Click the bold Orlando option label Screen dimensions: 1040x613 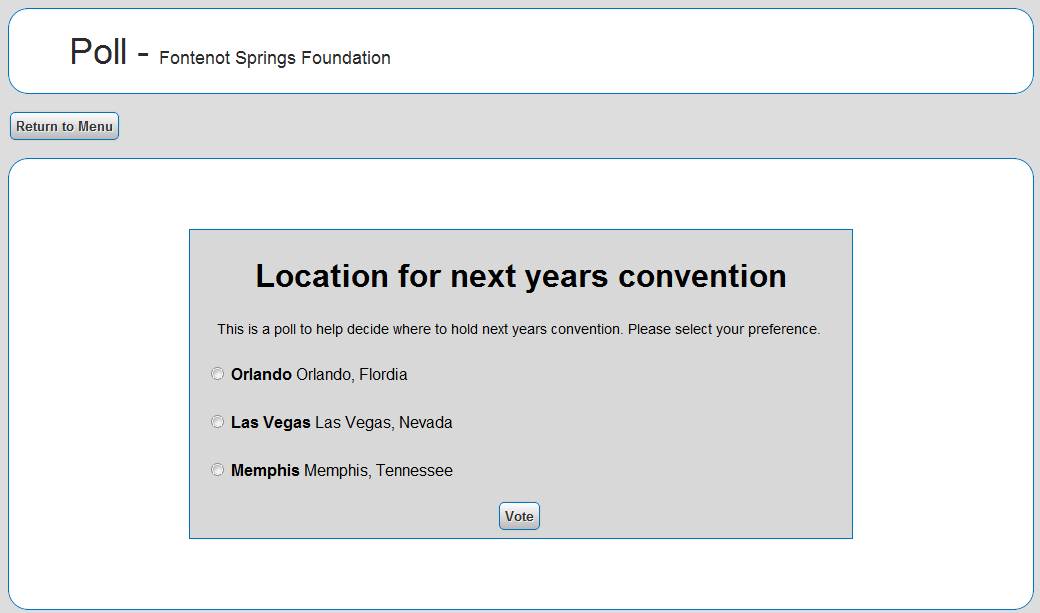click(261, 375)
